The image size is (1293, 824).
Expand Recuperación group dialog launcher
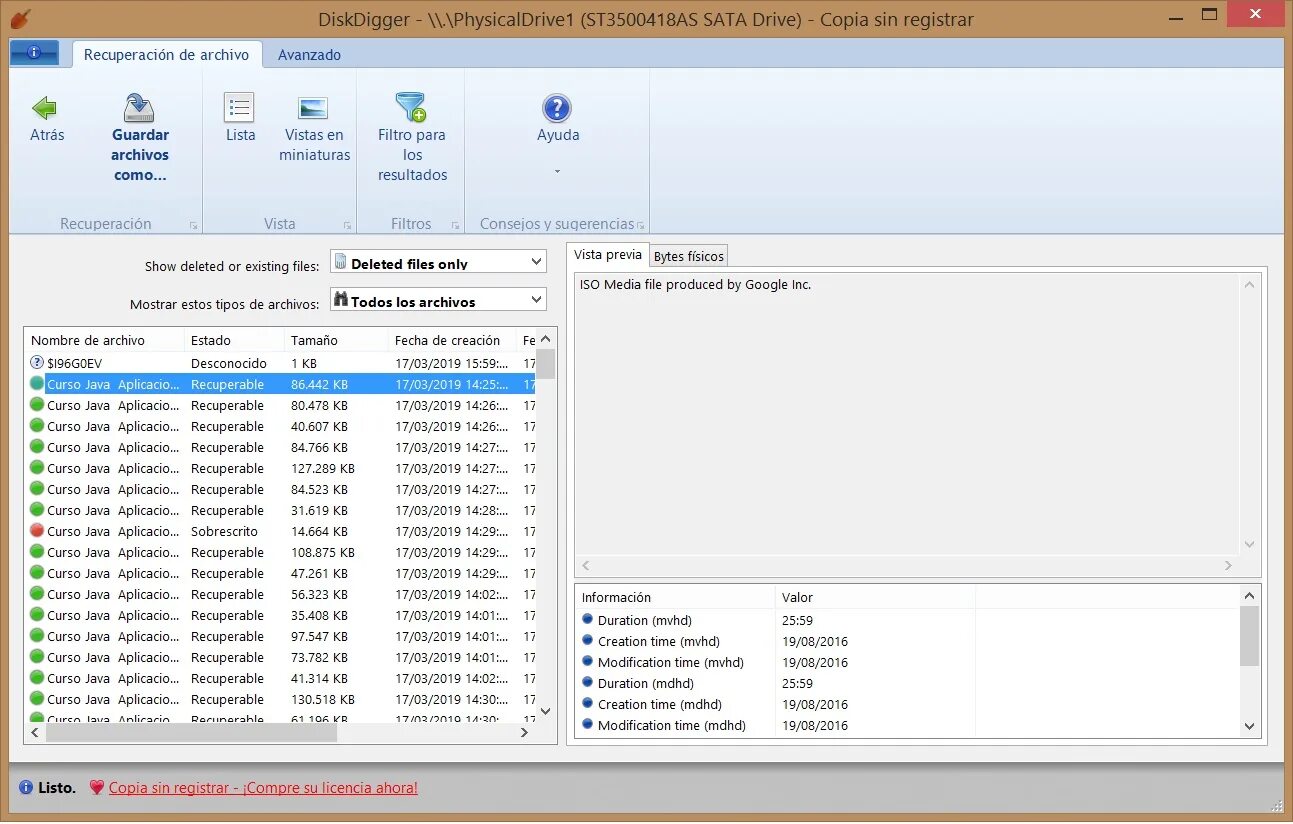(x=193, y=226)
